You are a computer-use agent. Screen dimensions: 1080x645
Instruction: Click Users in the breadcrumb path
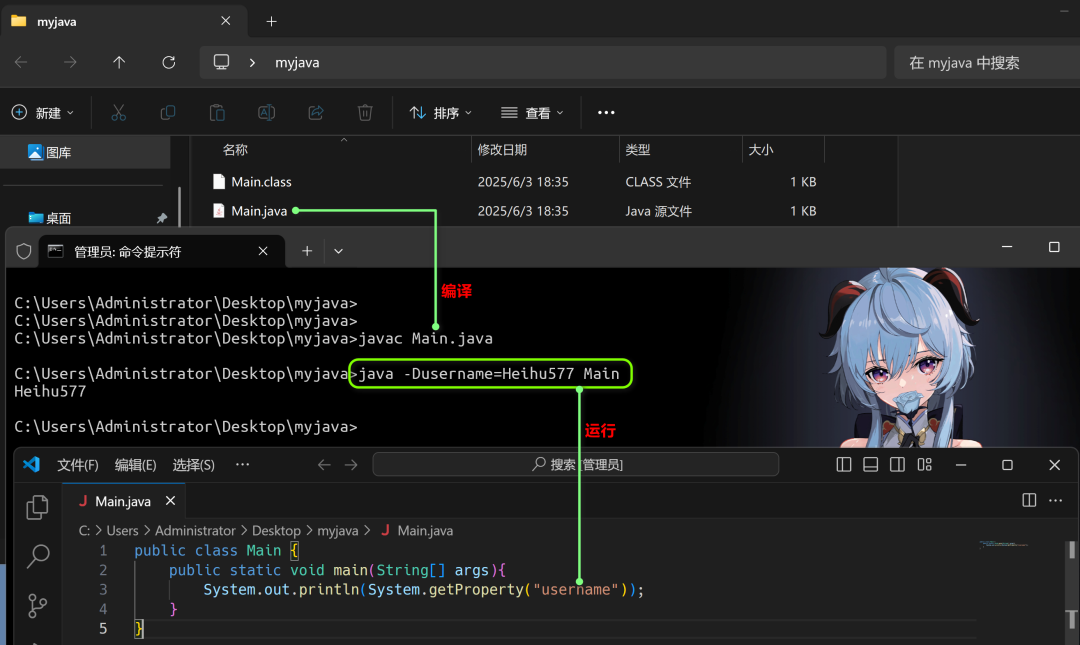click(x=122, y=531)
